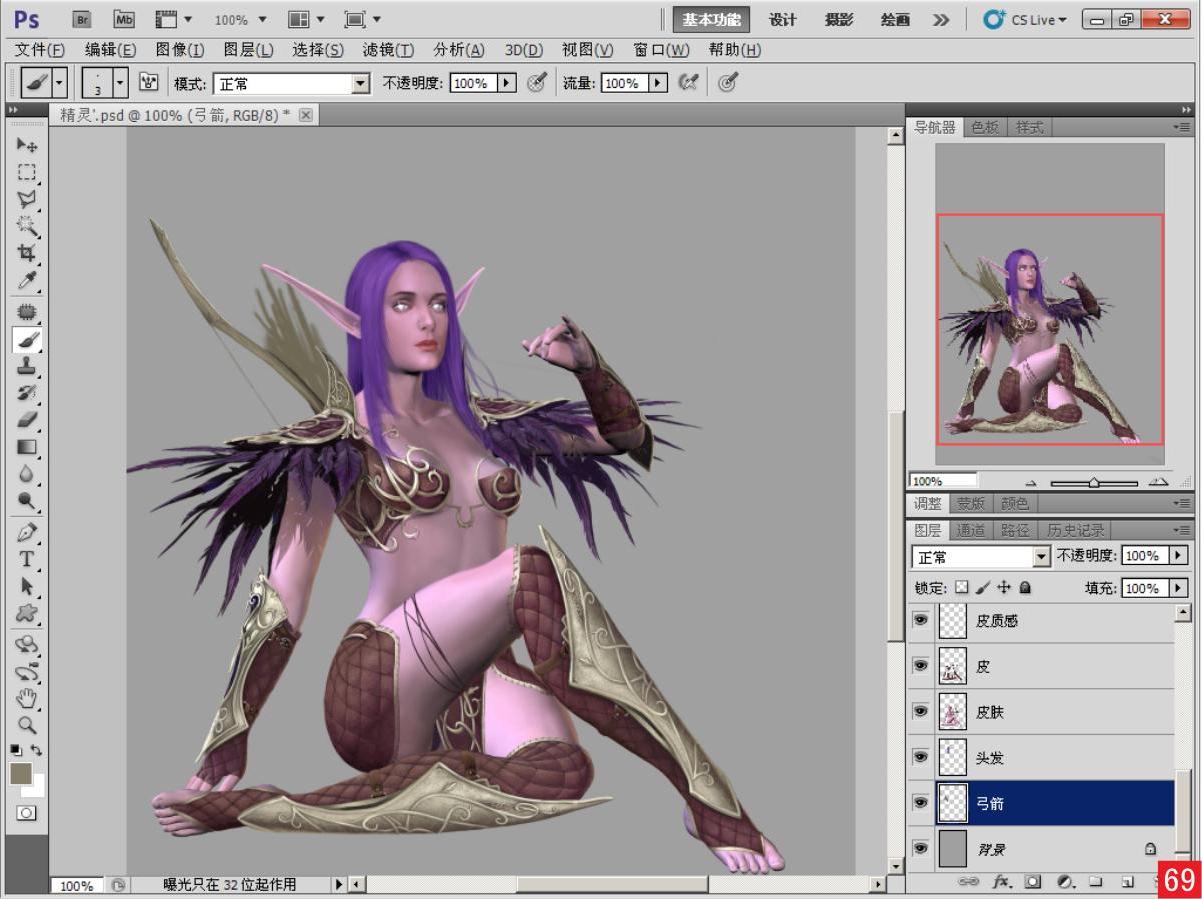Select the Blur tool

[x=27, y=475]
